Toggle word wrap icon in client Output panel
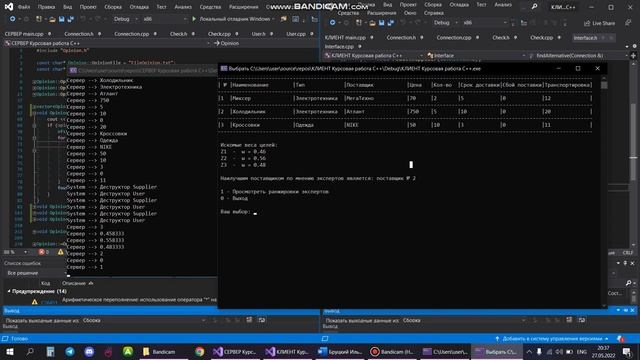 pyautogui.click(x=582, y=320)
